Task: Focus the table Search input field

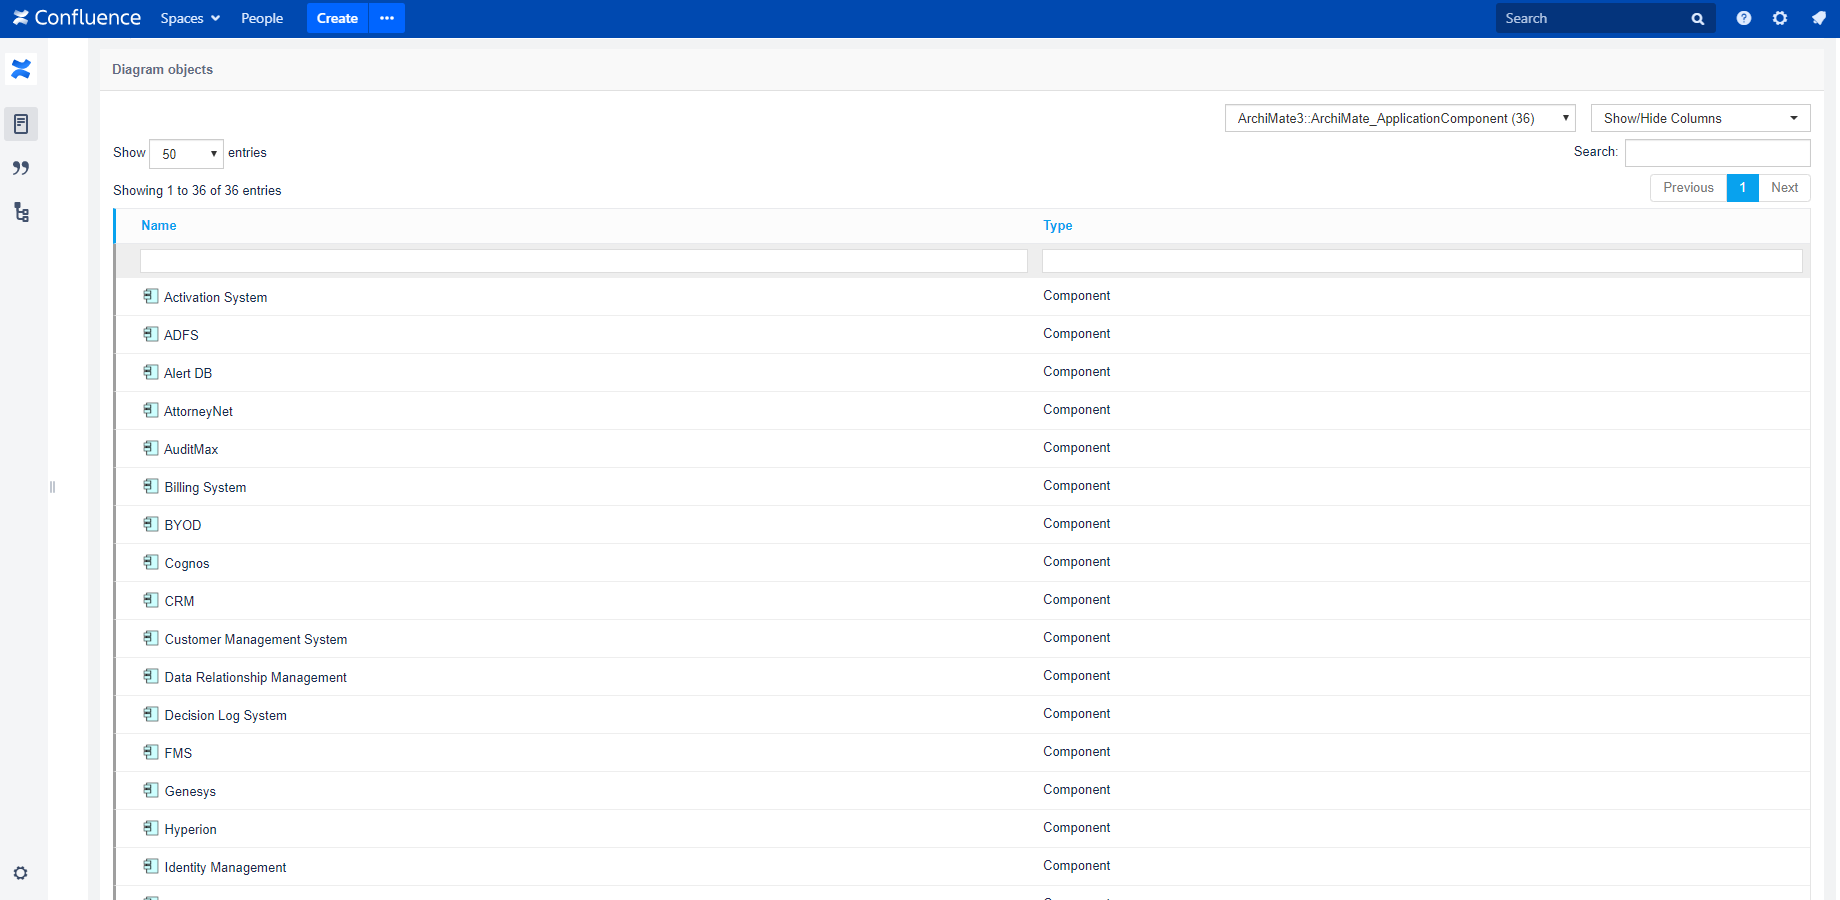Action: [x=1718, y=153]
